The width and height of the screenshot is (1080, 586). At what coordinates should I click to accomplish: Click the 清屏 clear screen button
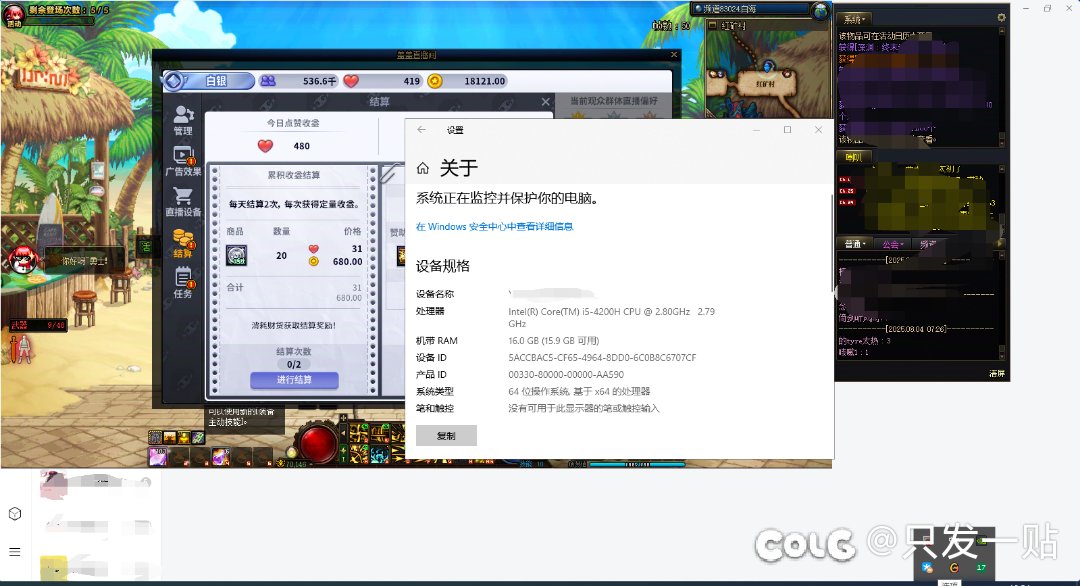click(x=997, y=373)
